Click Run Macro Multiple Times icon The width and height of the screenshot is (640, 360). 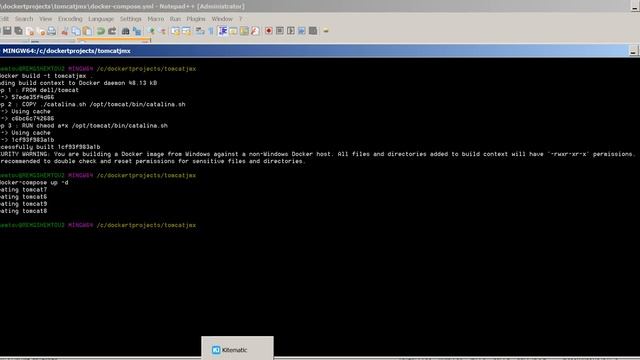click(x=302, y=31)
